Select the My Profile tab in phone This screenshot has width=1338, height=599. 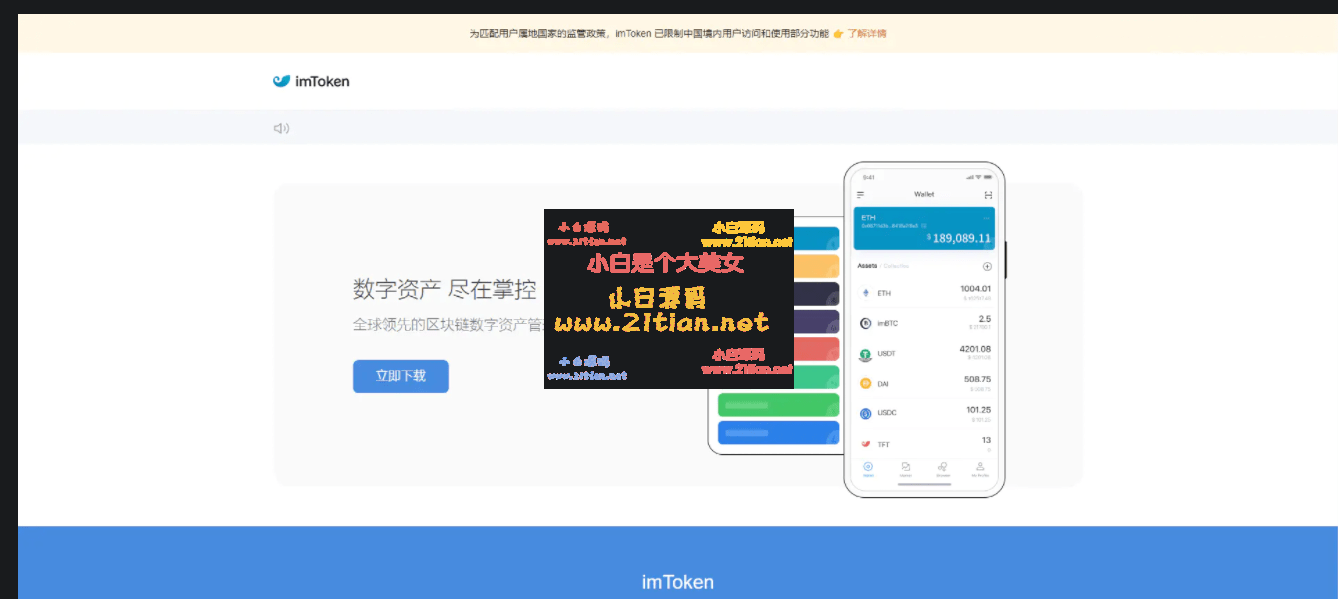click(980, 469)
